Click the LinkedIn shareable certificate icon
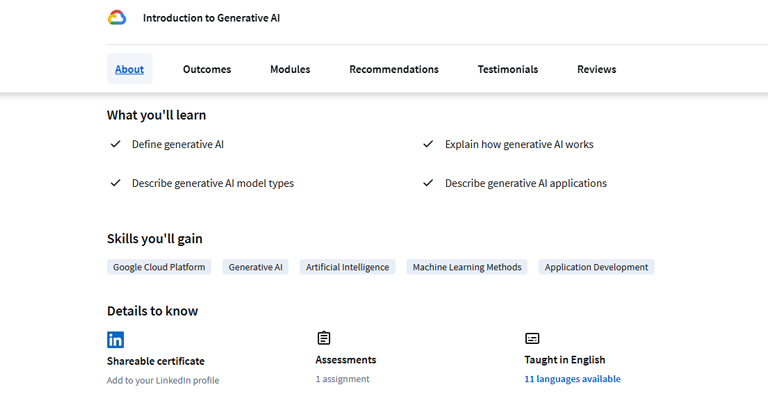 [116, 339]
